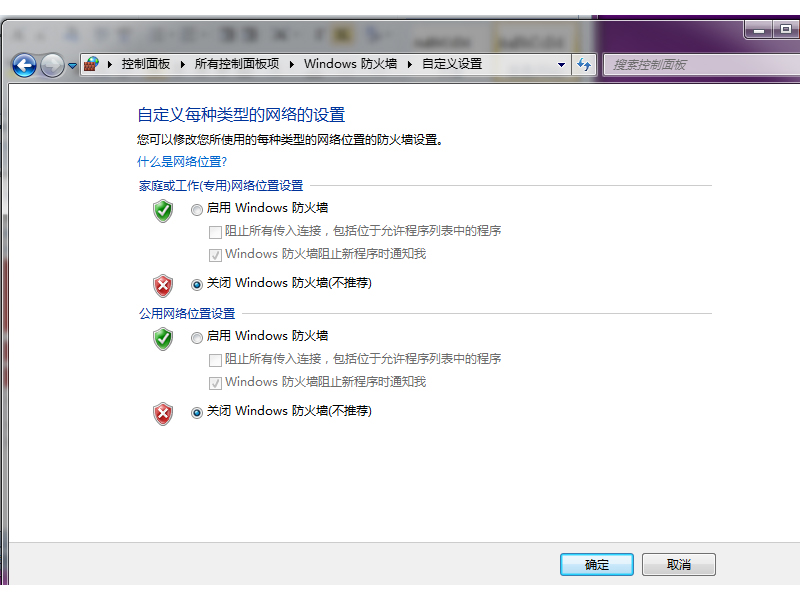This screenshot has height=600, width=800.
Task: Click the greyed Forward arrow button
Action: click(52, 65)
